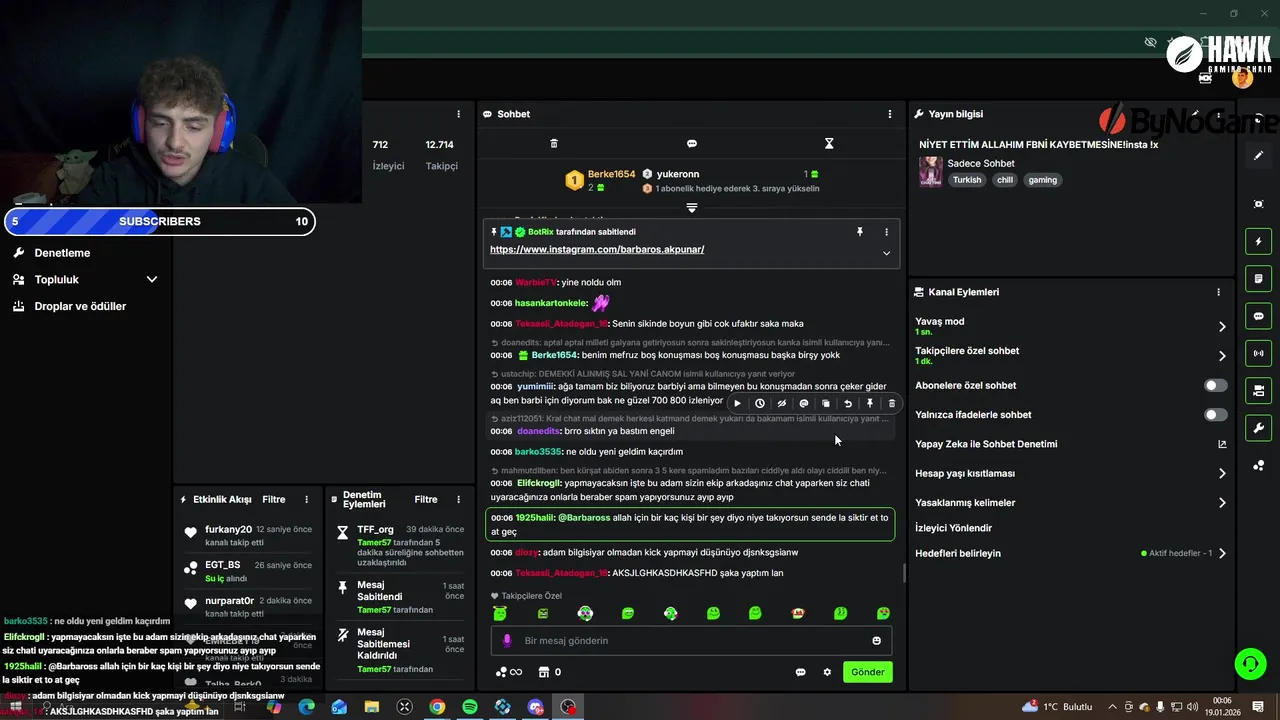Viewport: 1280px width, 720px height.
Task: Open the Hesap yaşı kısıtlaması arrow
Action: [x=1222, y=473]
